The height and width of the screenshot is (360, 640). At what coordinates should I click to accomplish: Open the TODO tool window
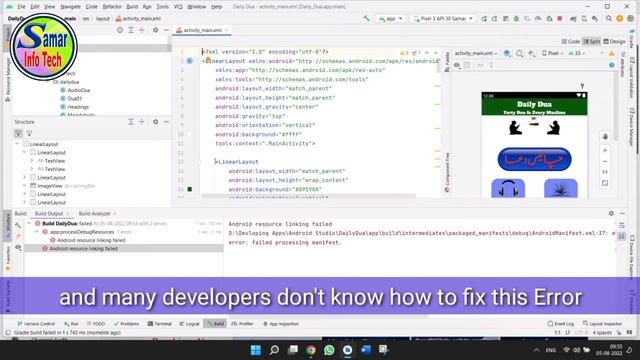tap(96, 324)
